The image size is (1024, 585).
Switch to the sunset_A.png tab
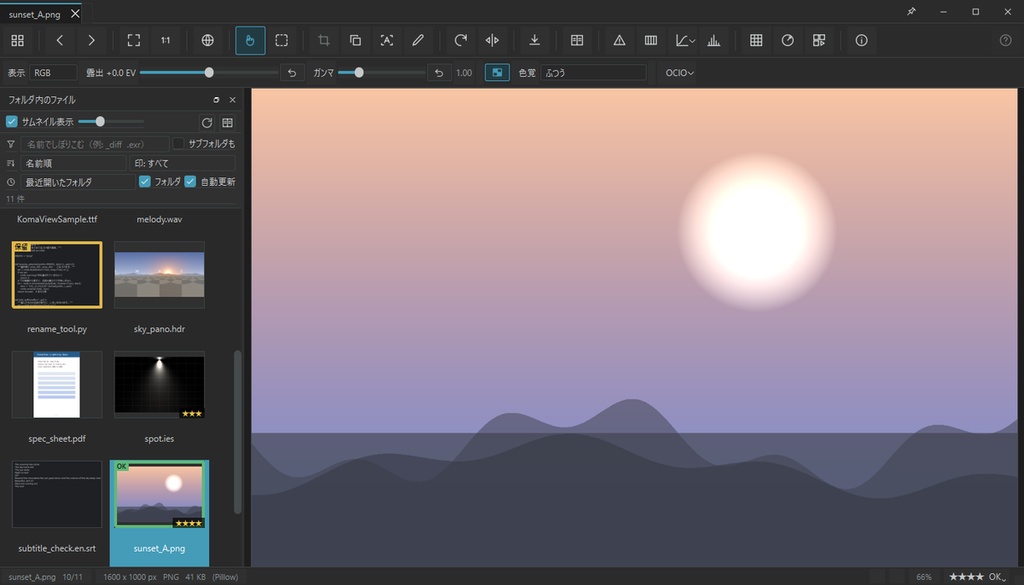click(x=35, y=14)
